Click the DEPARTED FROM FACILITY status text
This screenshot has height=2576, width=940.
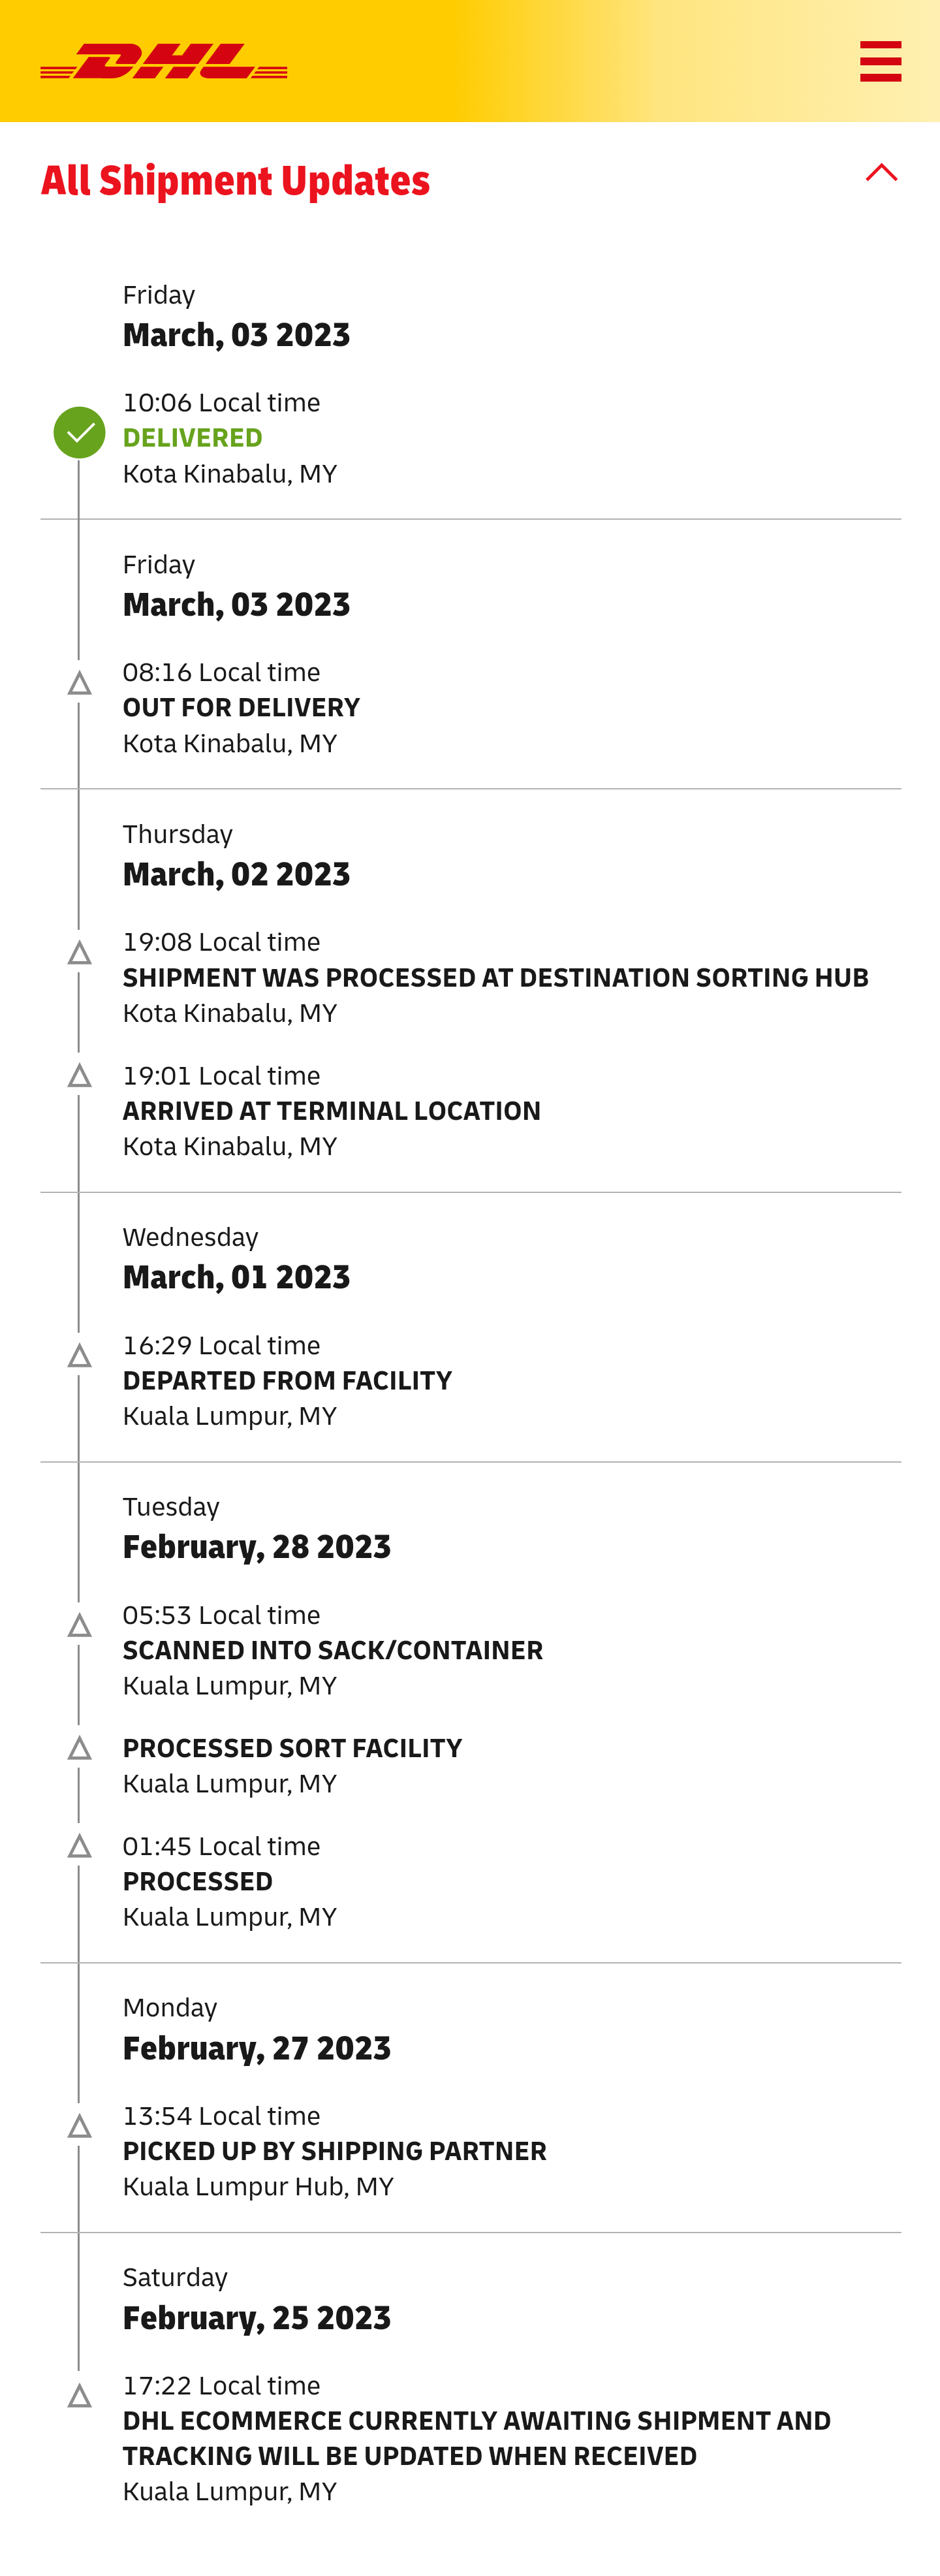pyautogui.click(x=287, y=1381)
